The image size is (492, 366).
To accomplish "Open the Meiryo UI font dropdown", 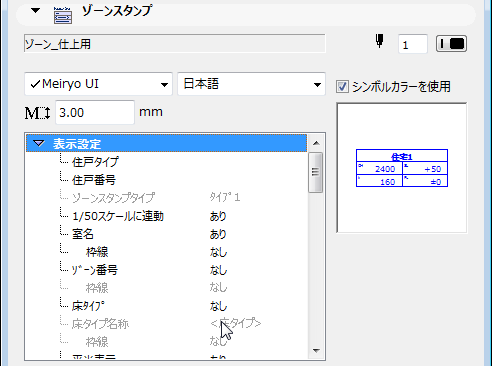I will [x=98, y=84].
